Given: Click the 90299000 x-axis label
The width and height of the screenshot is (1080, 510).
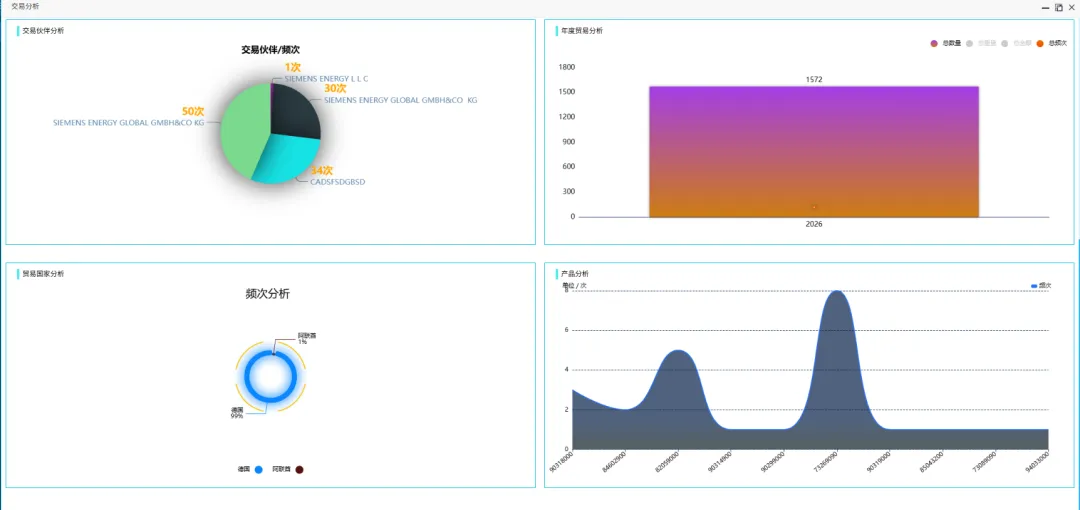Looking at the screenshot, I should click(771, 461).
